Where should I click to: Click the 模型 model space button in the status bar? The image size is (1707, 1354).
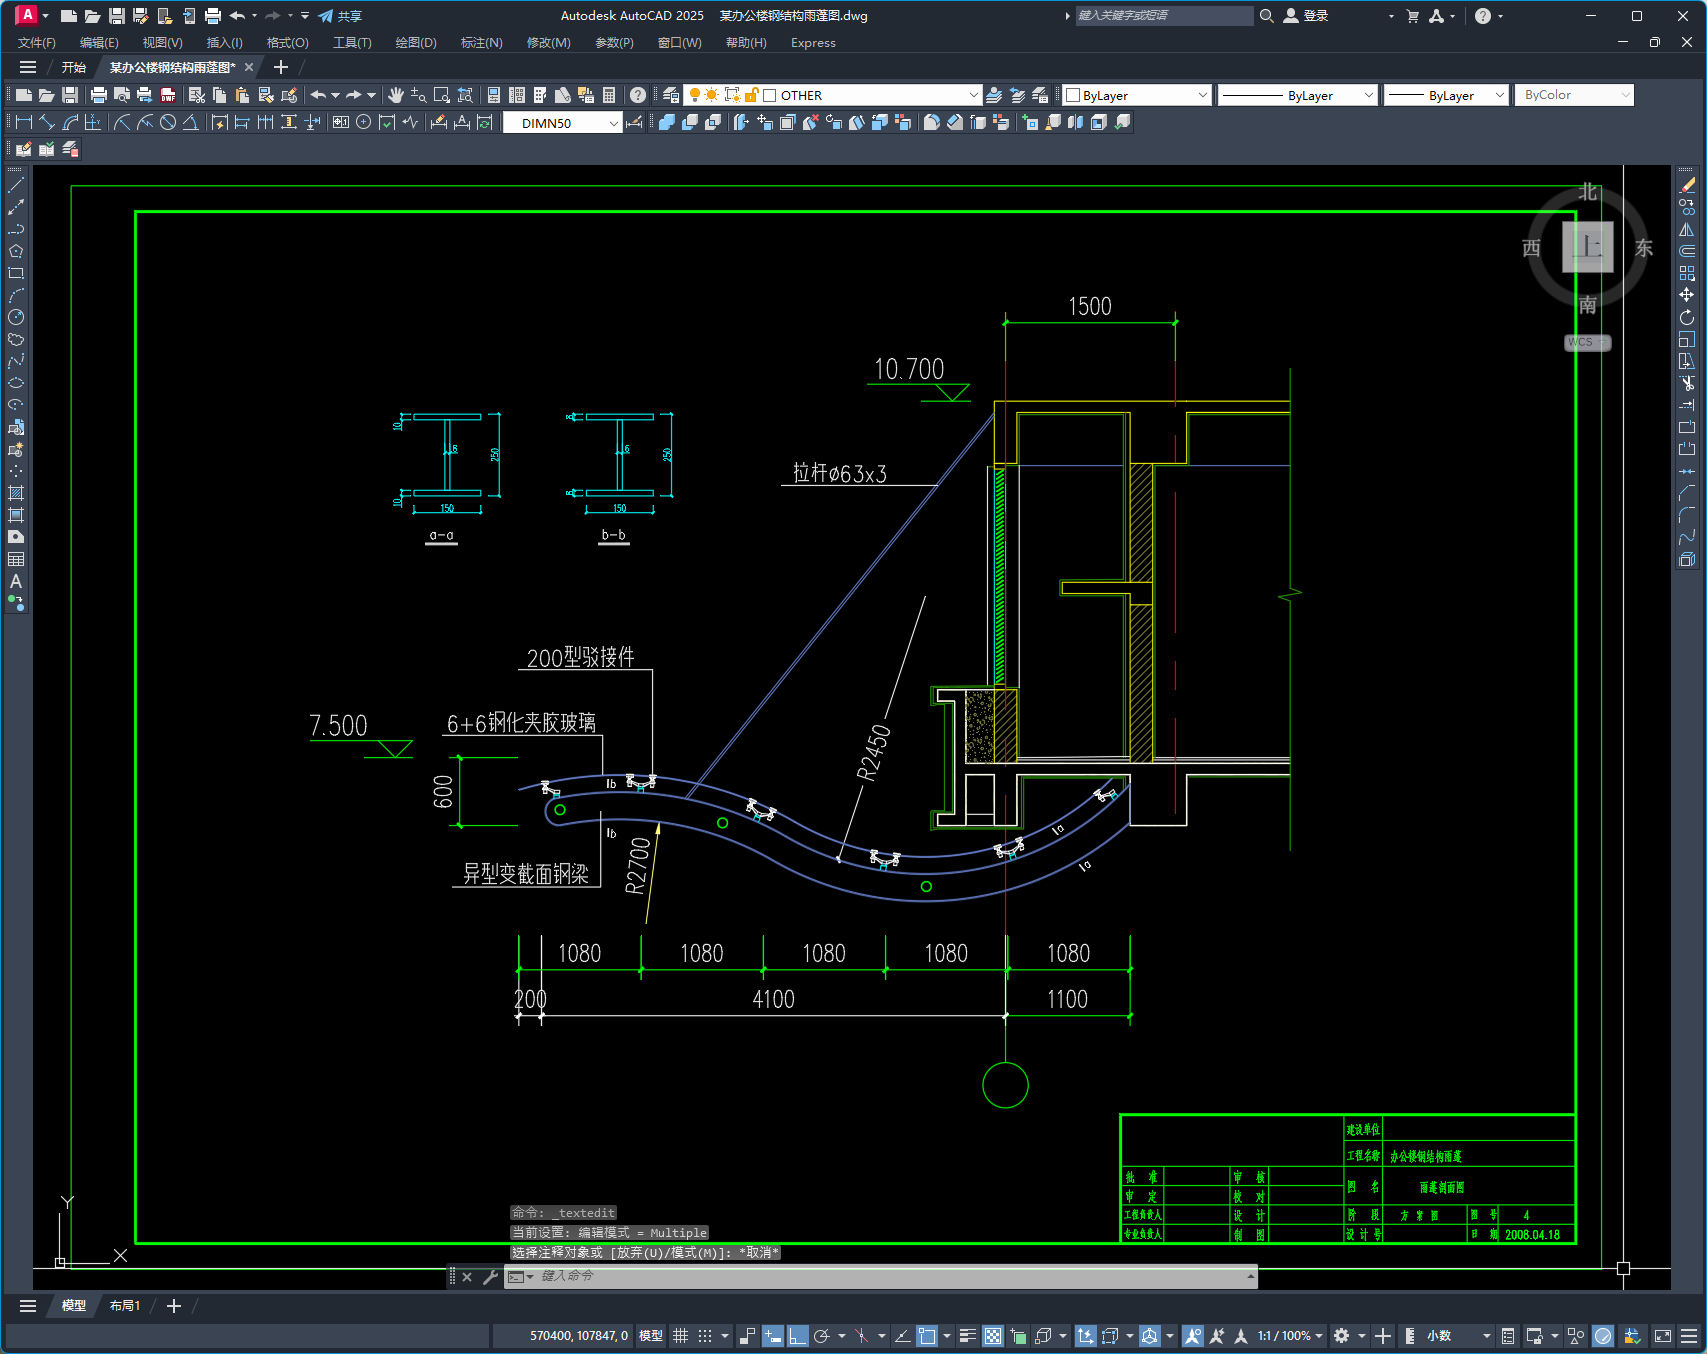(651, 1336)
